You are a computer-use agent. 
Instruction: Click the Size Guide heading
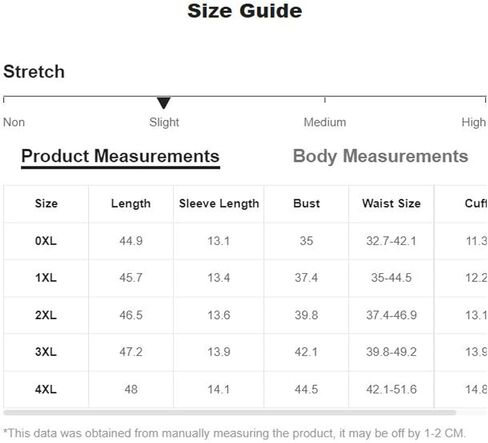tap(245, 11)
